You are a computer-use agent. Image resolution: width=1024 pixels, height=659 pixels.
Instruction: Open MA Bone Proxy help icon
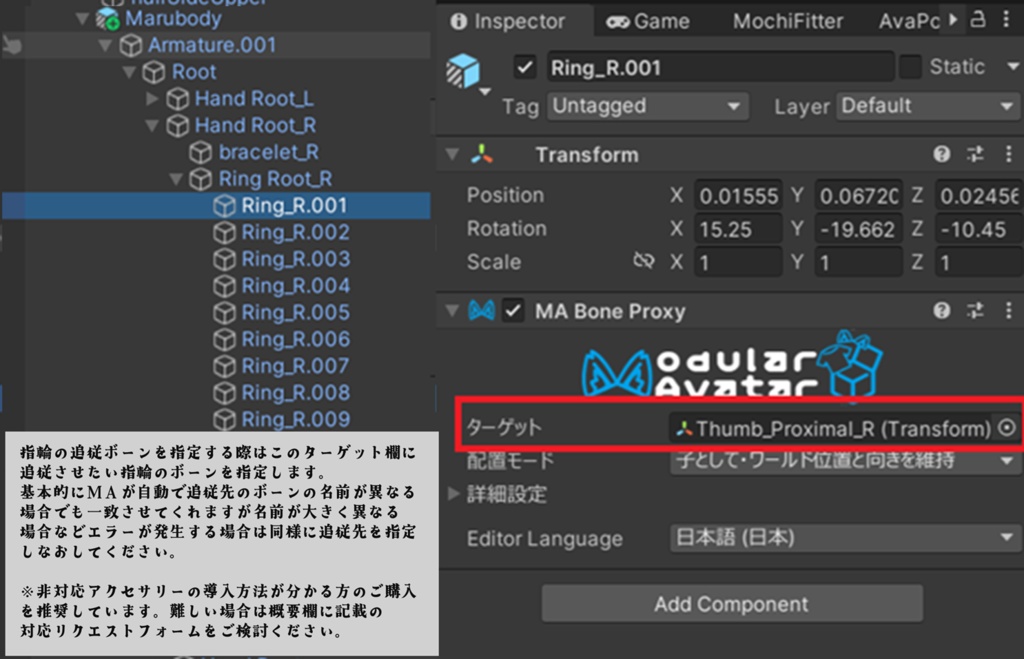pyautogui.click(x=941, y=311)
